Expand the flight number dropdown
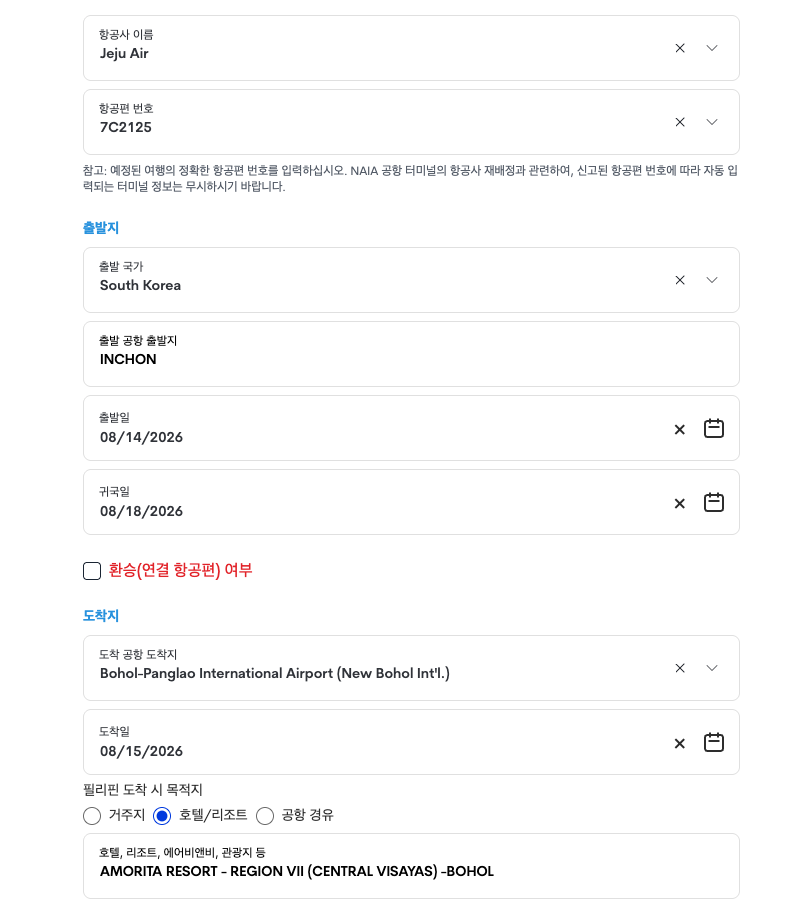Viewport: 798px width, 910px height. 712,122
